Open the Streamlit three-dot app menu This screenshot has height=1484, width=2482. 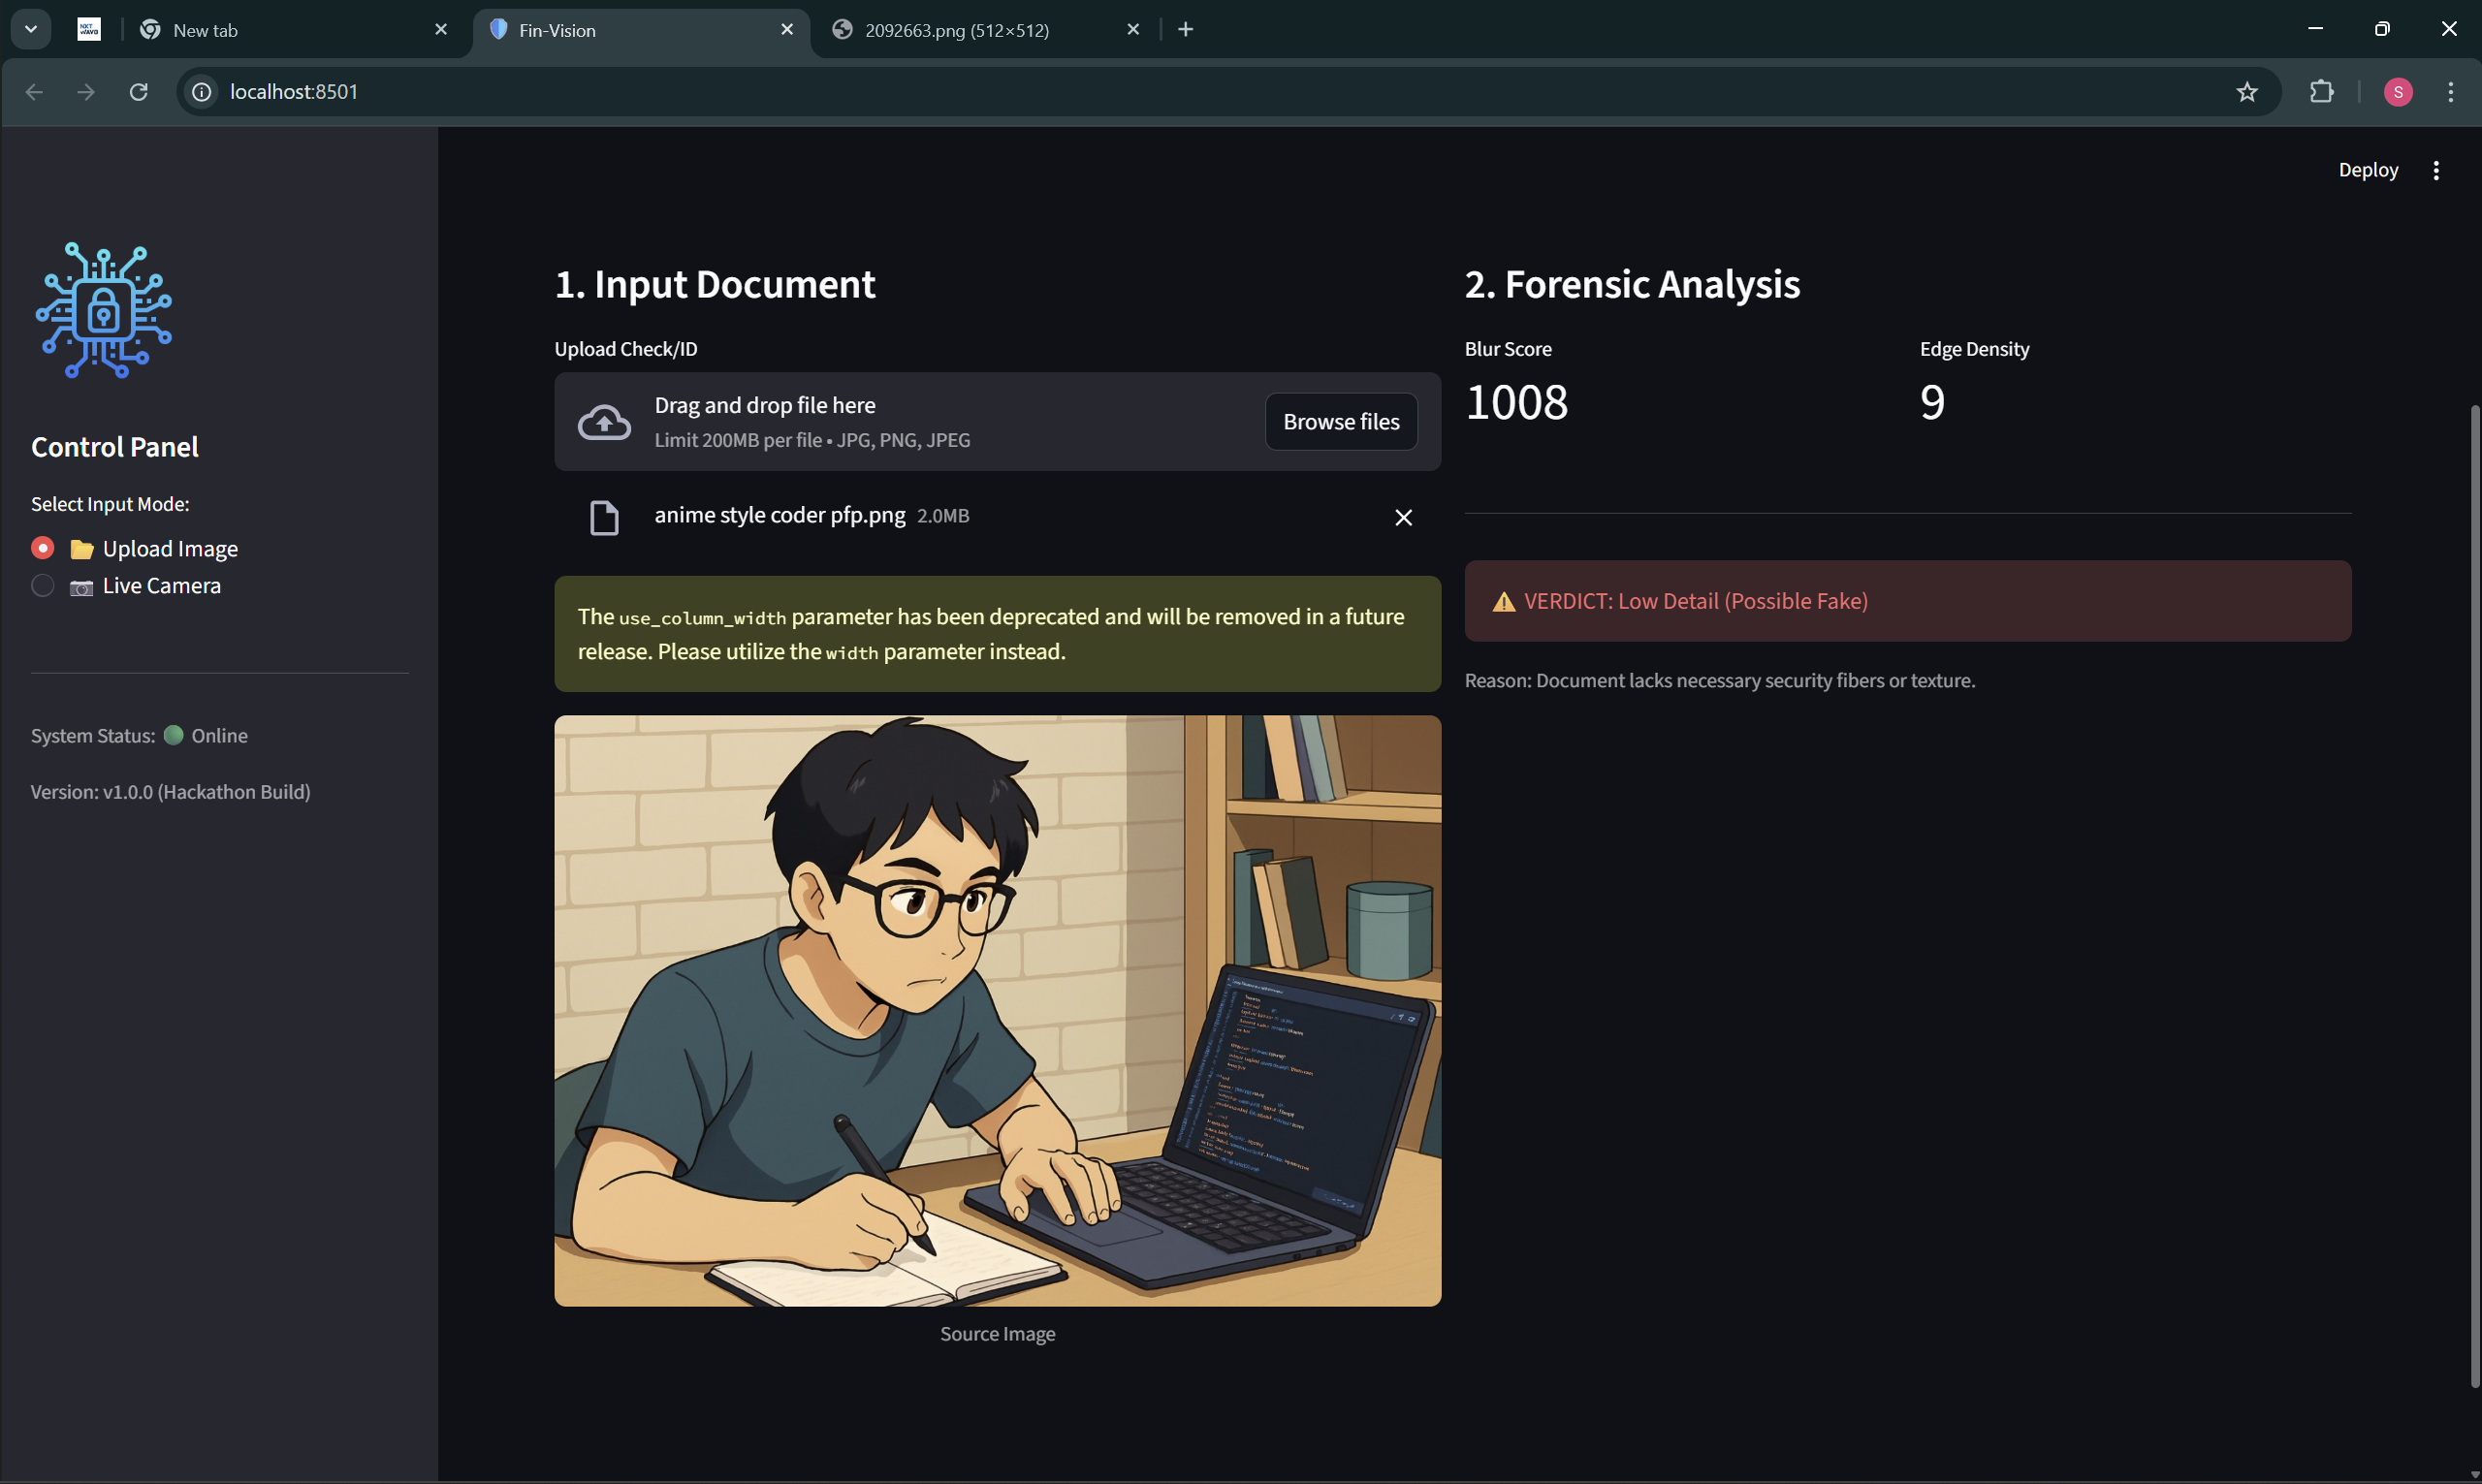click(2435, 170)
